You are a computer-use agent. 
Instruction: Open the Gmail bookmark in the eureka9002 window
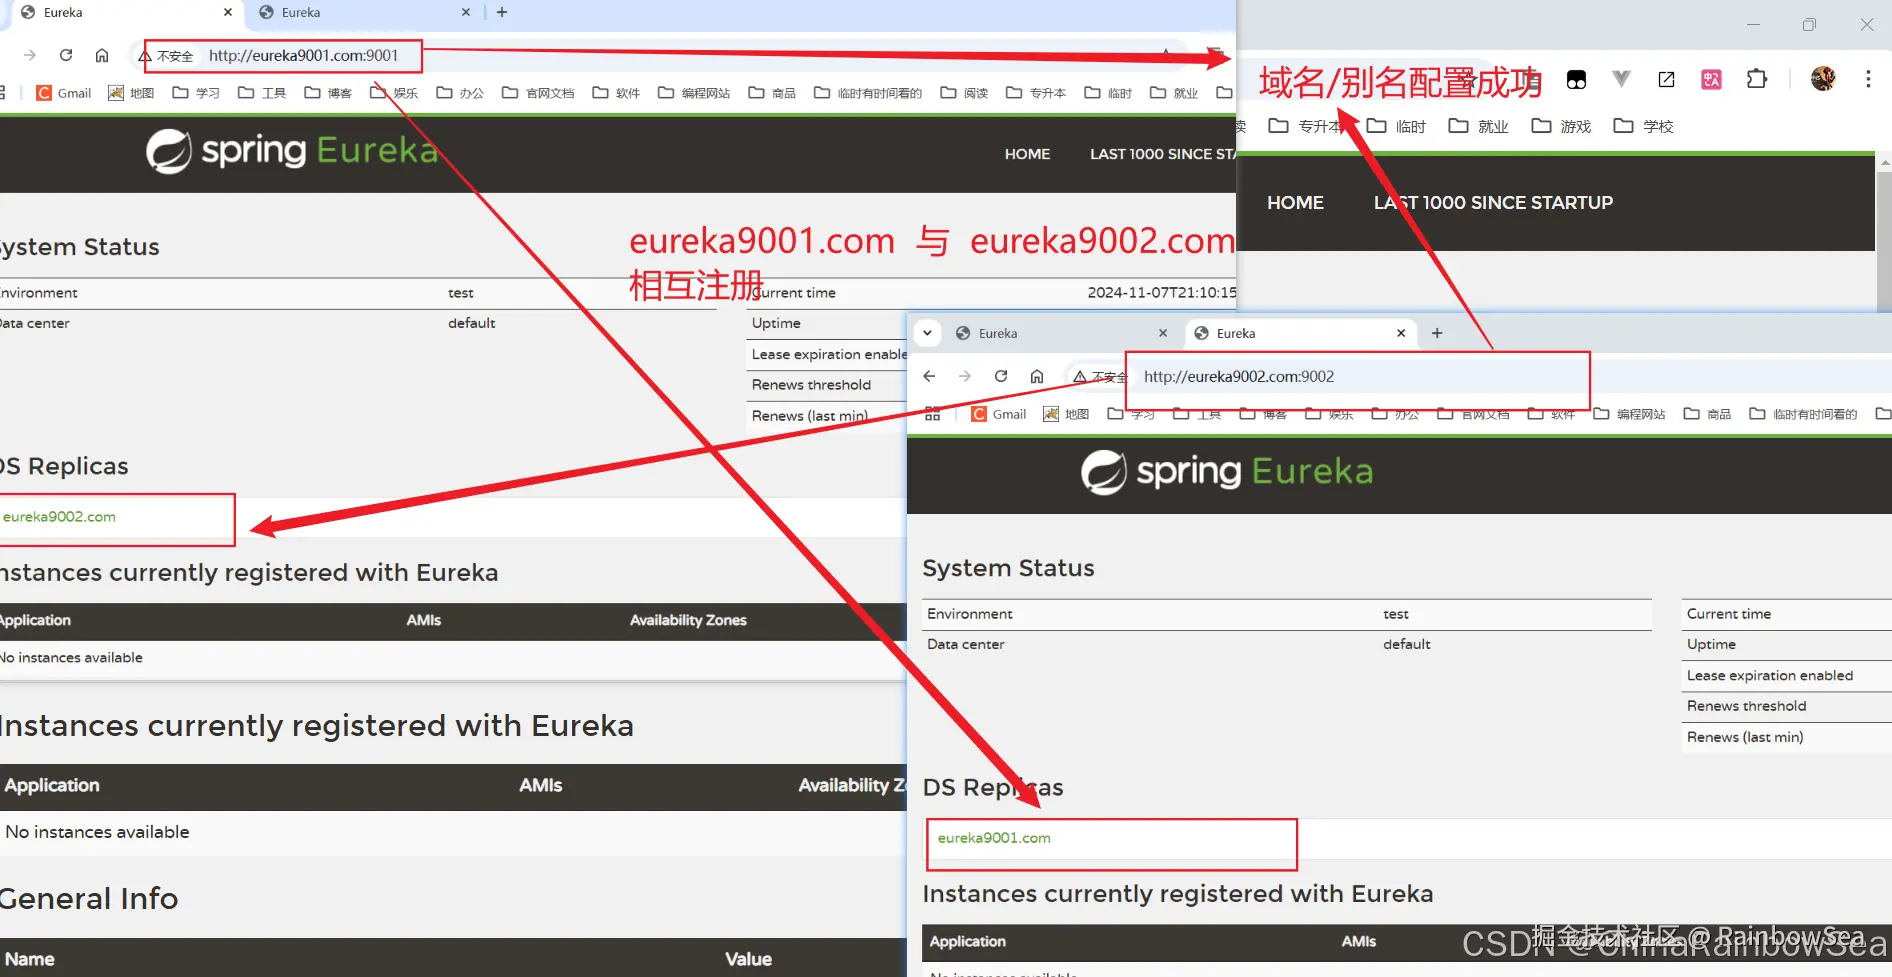tap(999, 414)
